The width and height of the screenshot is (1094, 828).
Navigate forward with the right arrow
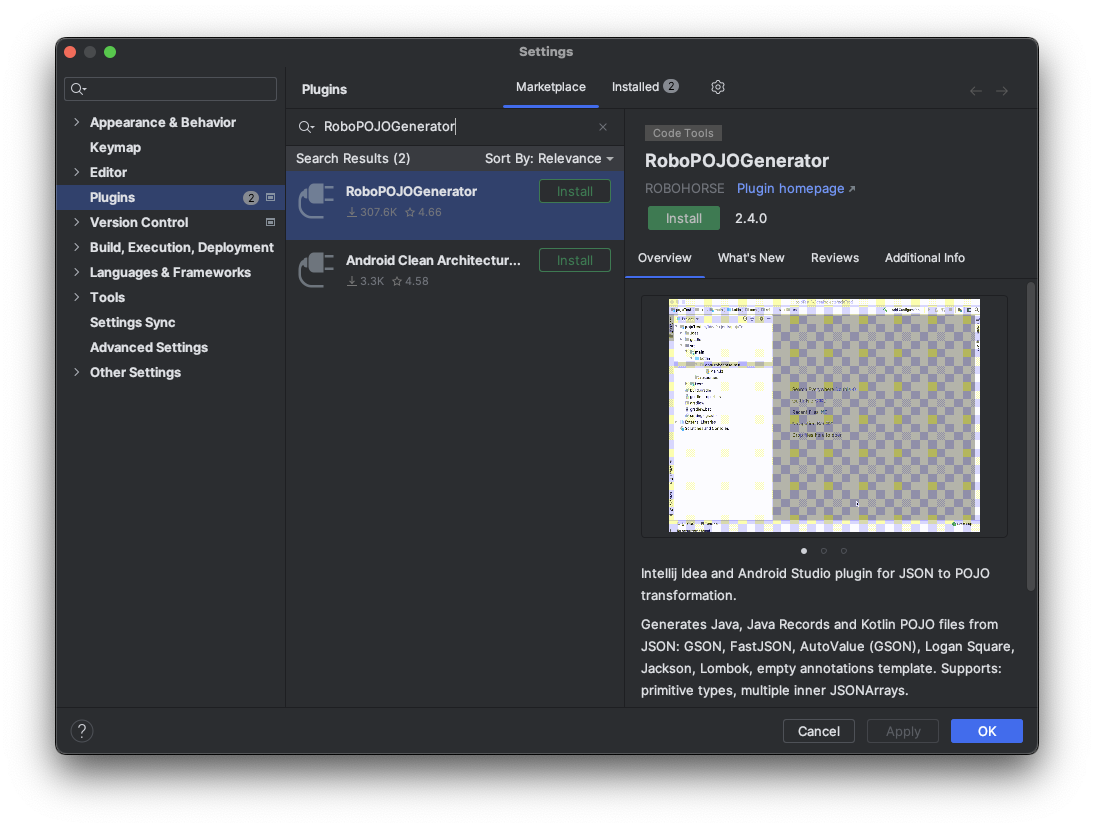[x=1002, y=91]
